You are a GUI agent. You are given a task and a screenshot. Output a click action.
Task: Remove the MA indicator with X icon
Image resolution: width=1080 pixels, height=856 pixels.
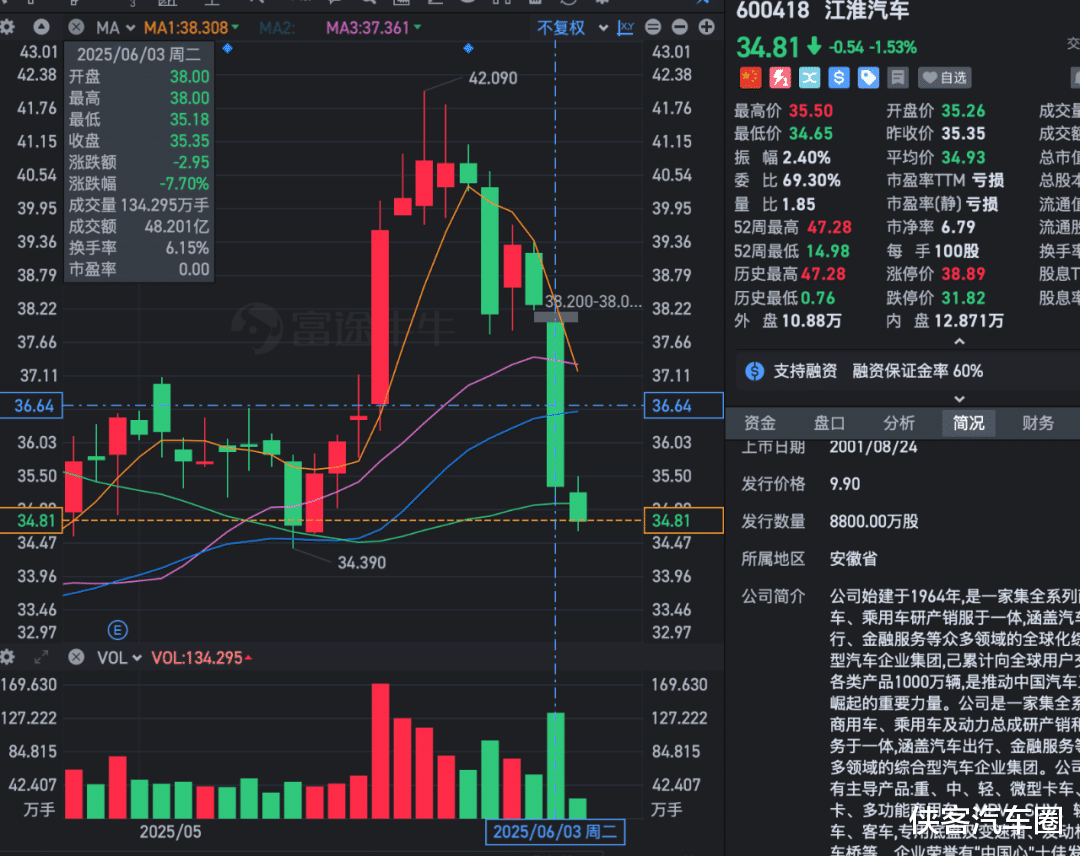tap(77, 27)
